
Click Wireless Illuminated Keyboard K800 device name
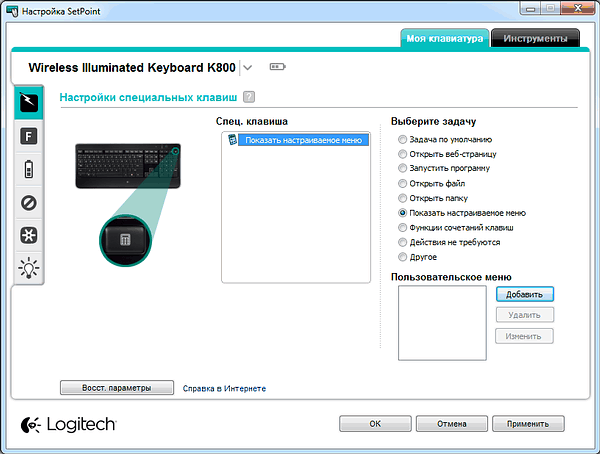(132, 68)
